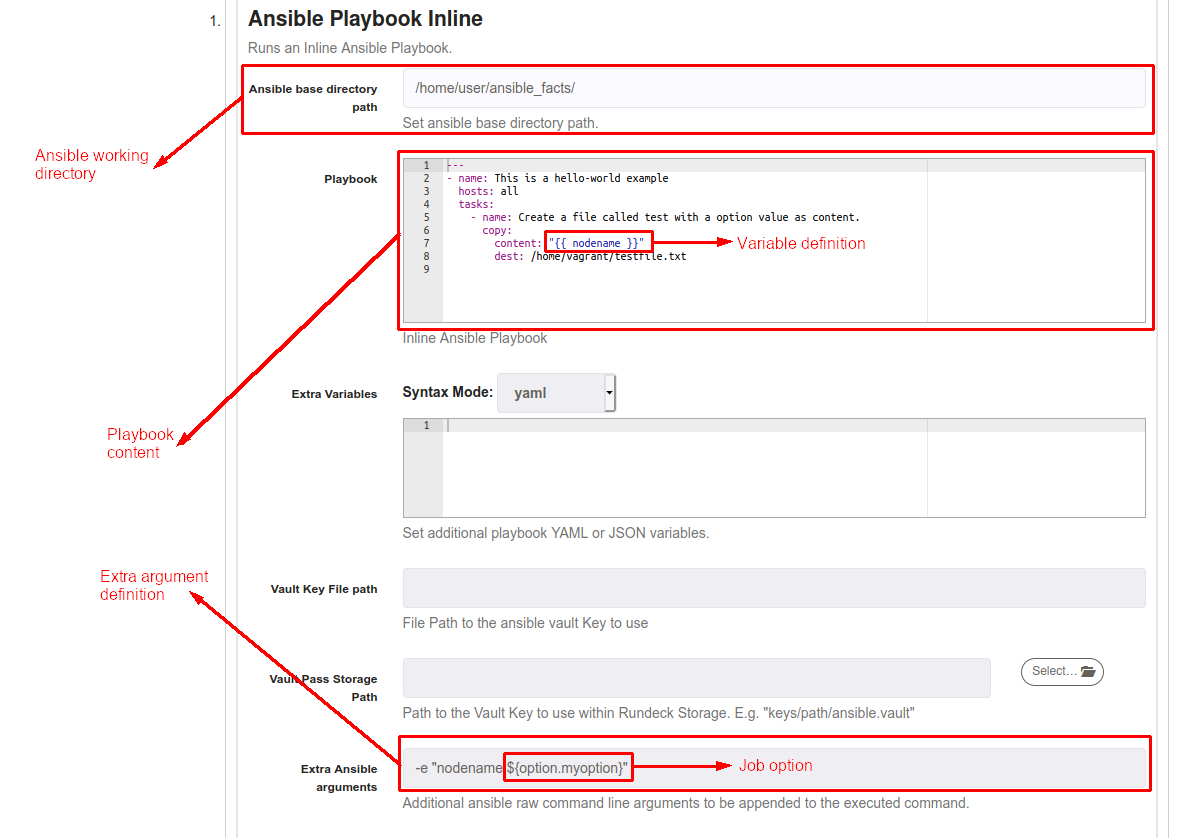Click the Ansible base directory path field
The height and width of the screenshot is (838, 1187).
click(774, 89)
